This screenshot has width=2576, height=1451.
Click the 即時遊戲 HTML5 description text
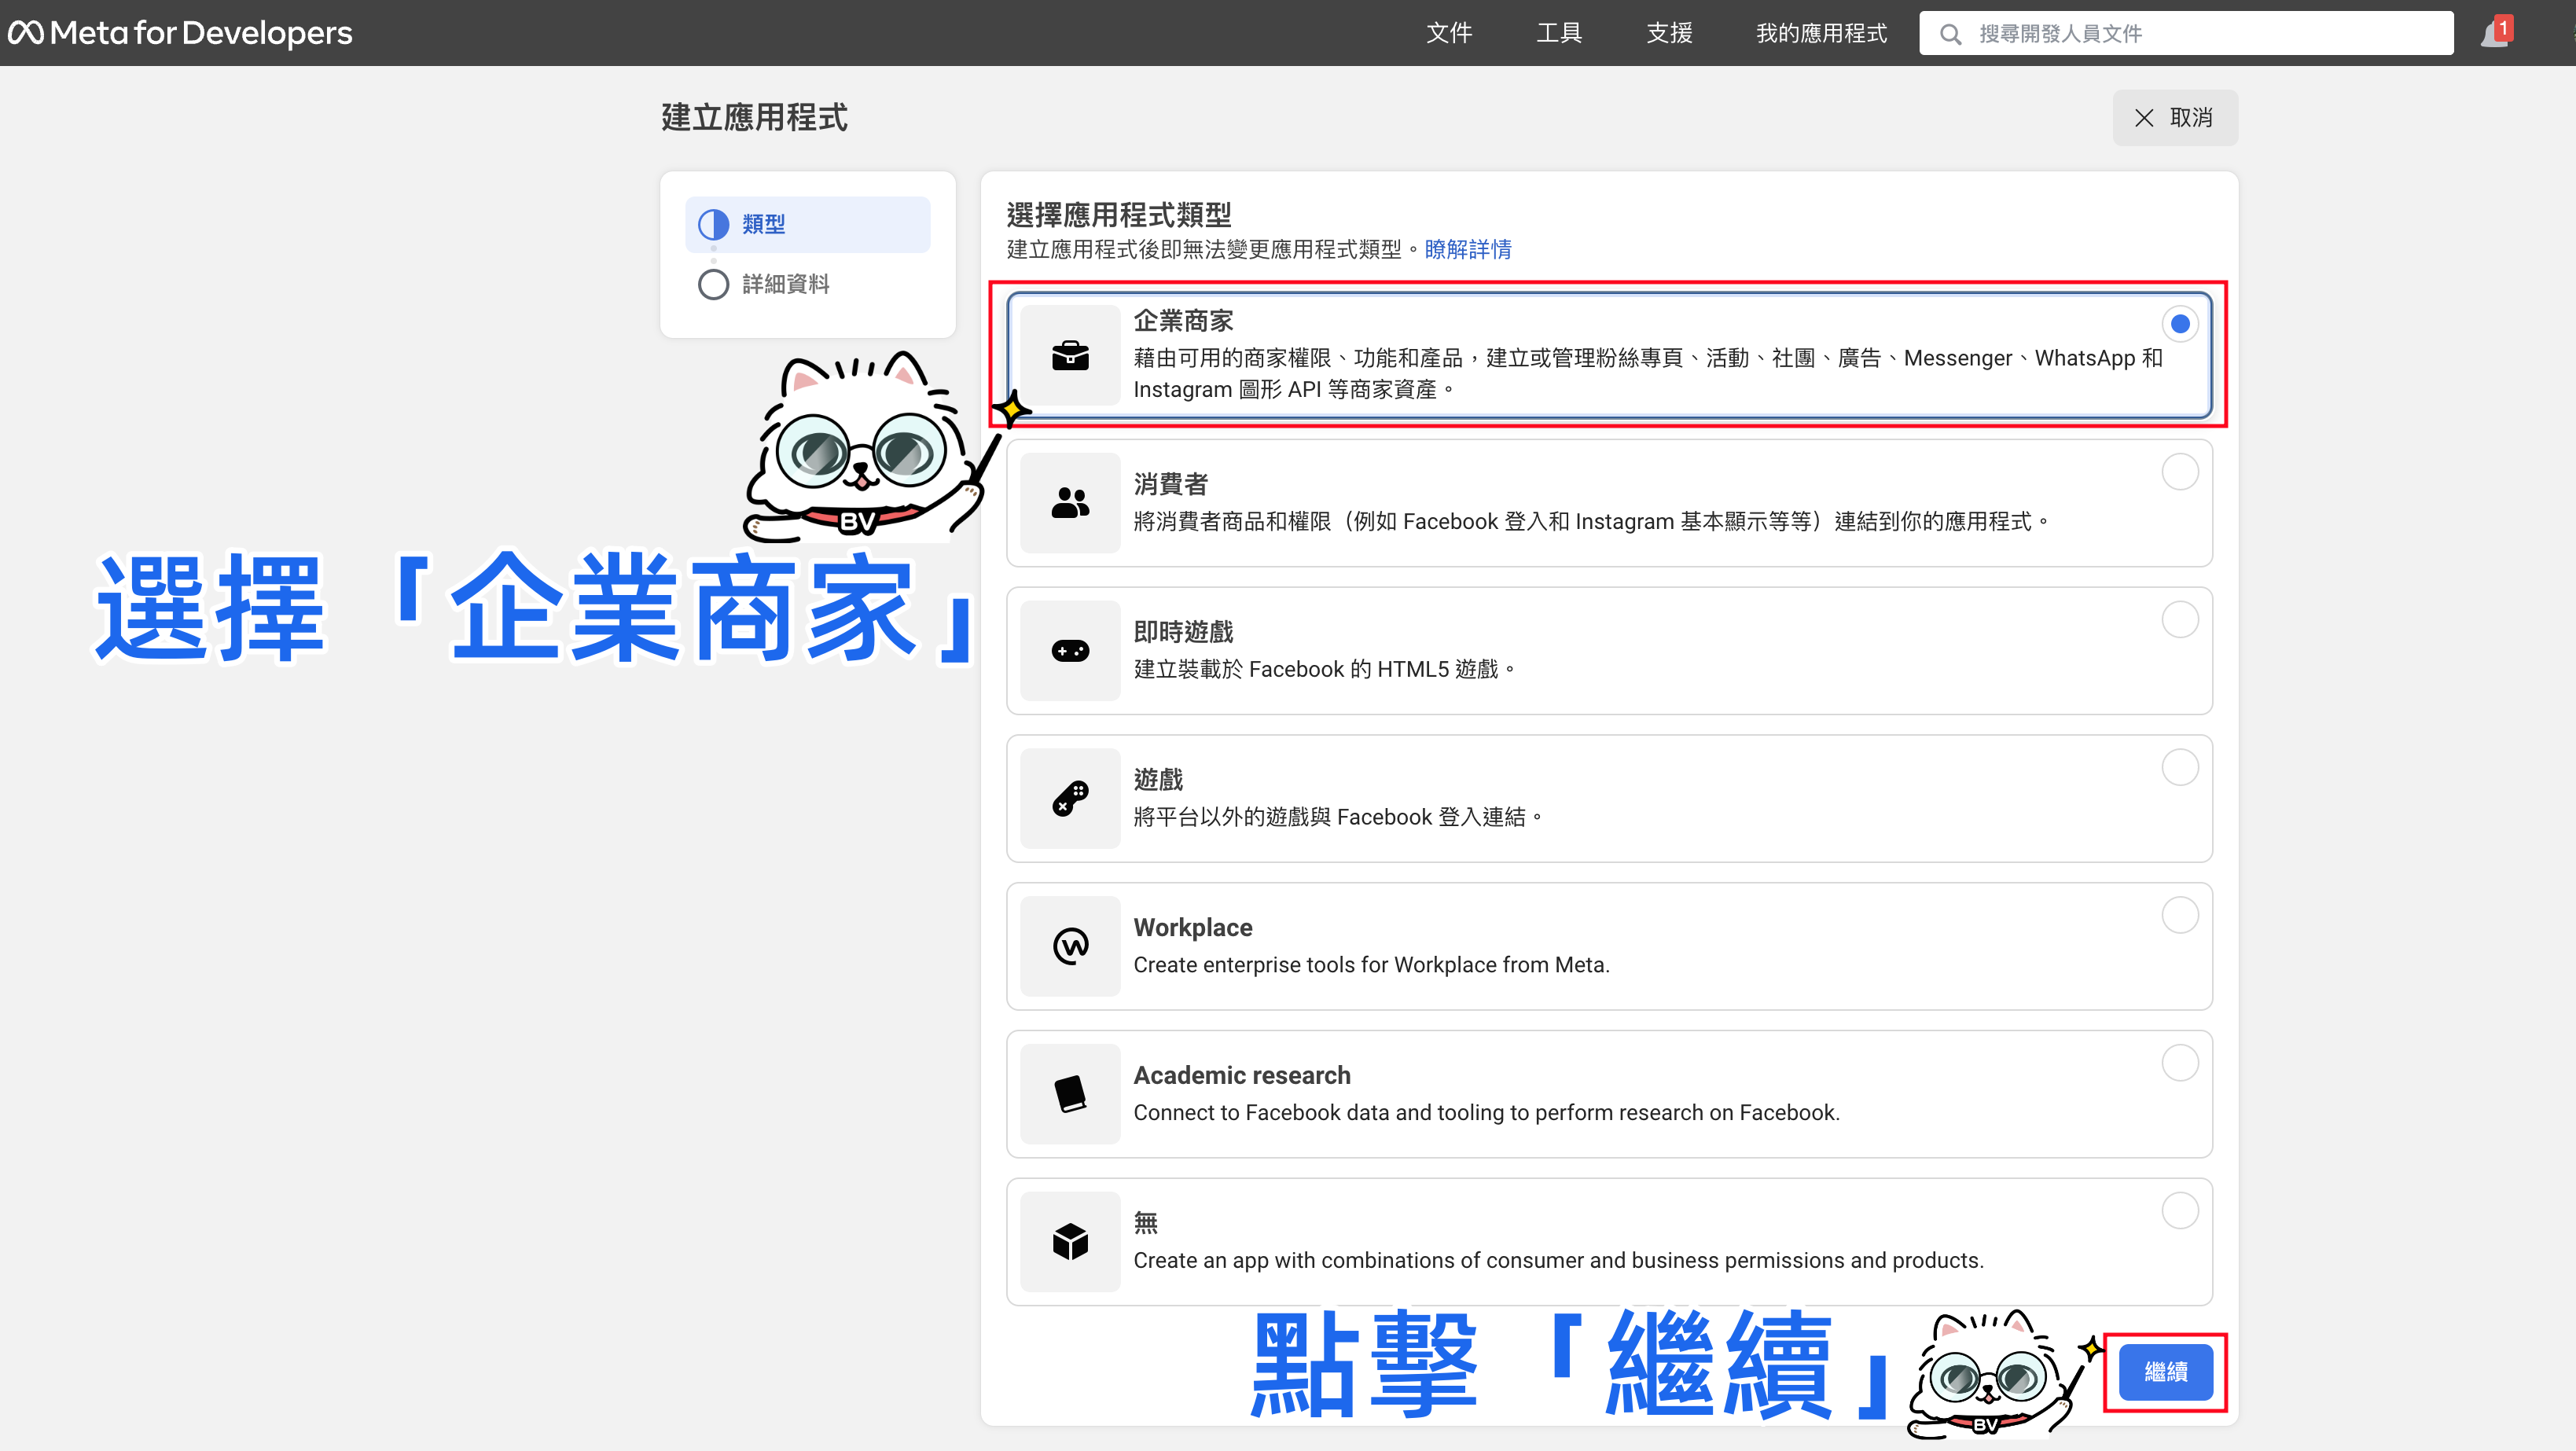point(1325,669)
